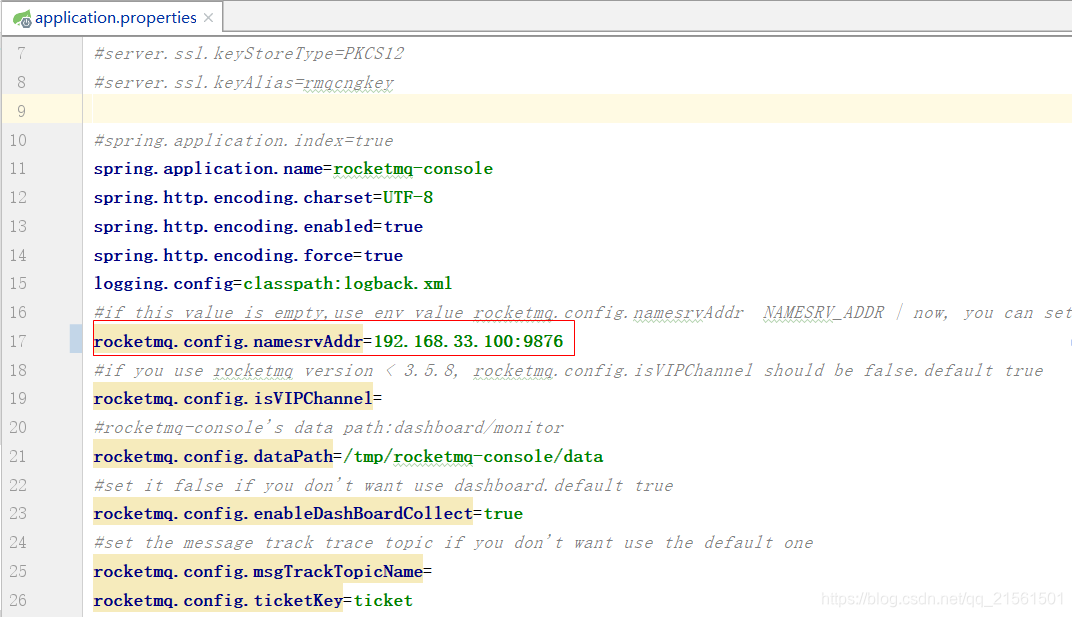Screen dimensions: 1072x617
Task: Click the spring.http.encoding.enabled key
Action: 233,226
